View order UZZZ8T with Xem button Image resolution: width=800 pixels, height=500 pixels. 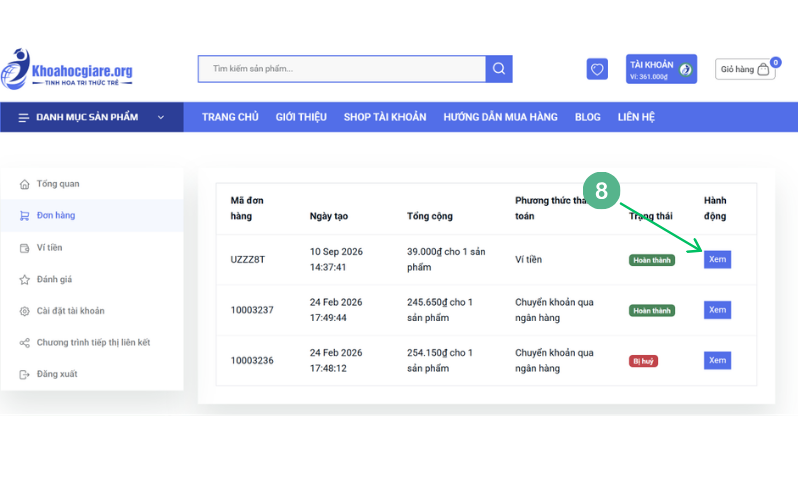pyautogui.click(x=717, y=259)
